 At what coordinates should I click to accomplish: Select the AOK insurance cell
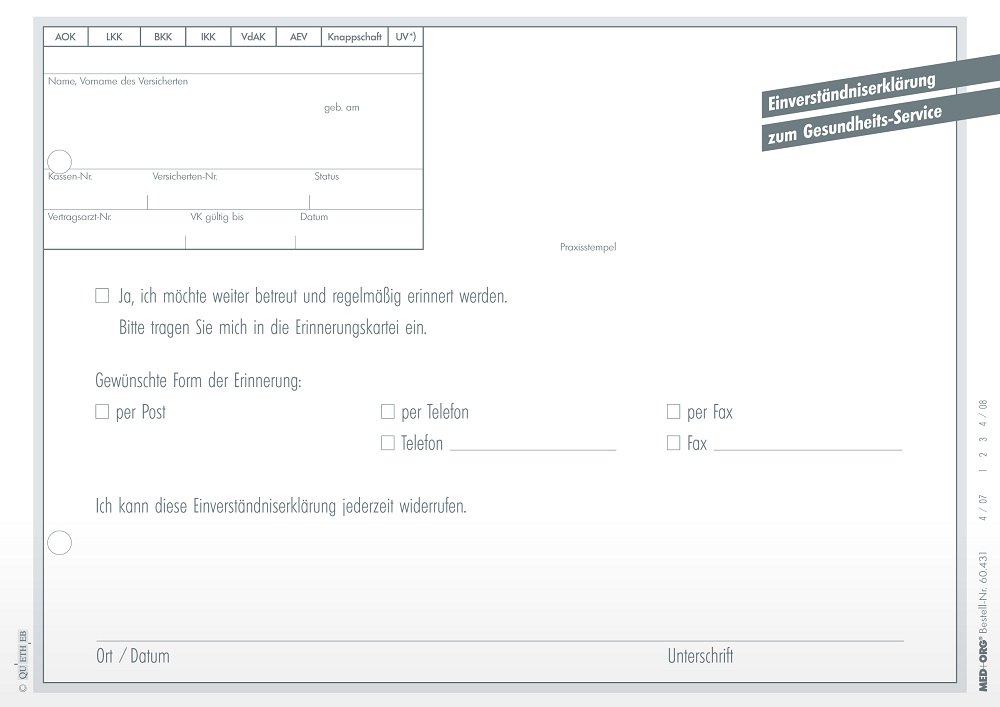66,37
